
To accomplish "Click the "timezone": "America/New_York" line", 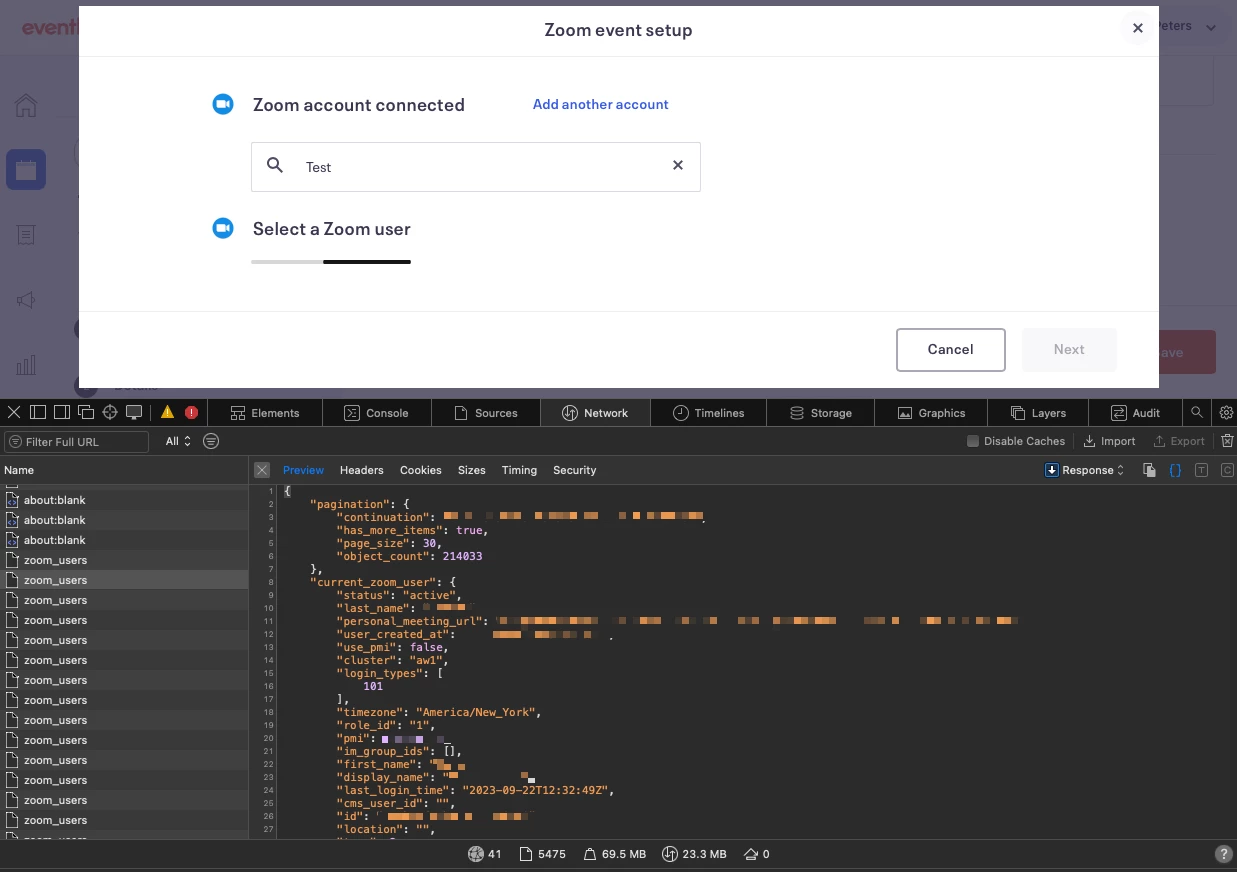I will (x=438, y=712).
